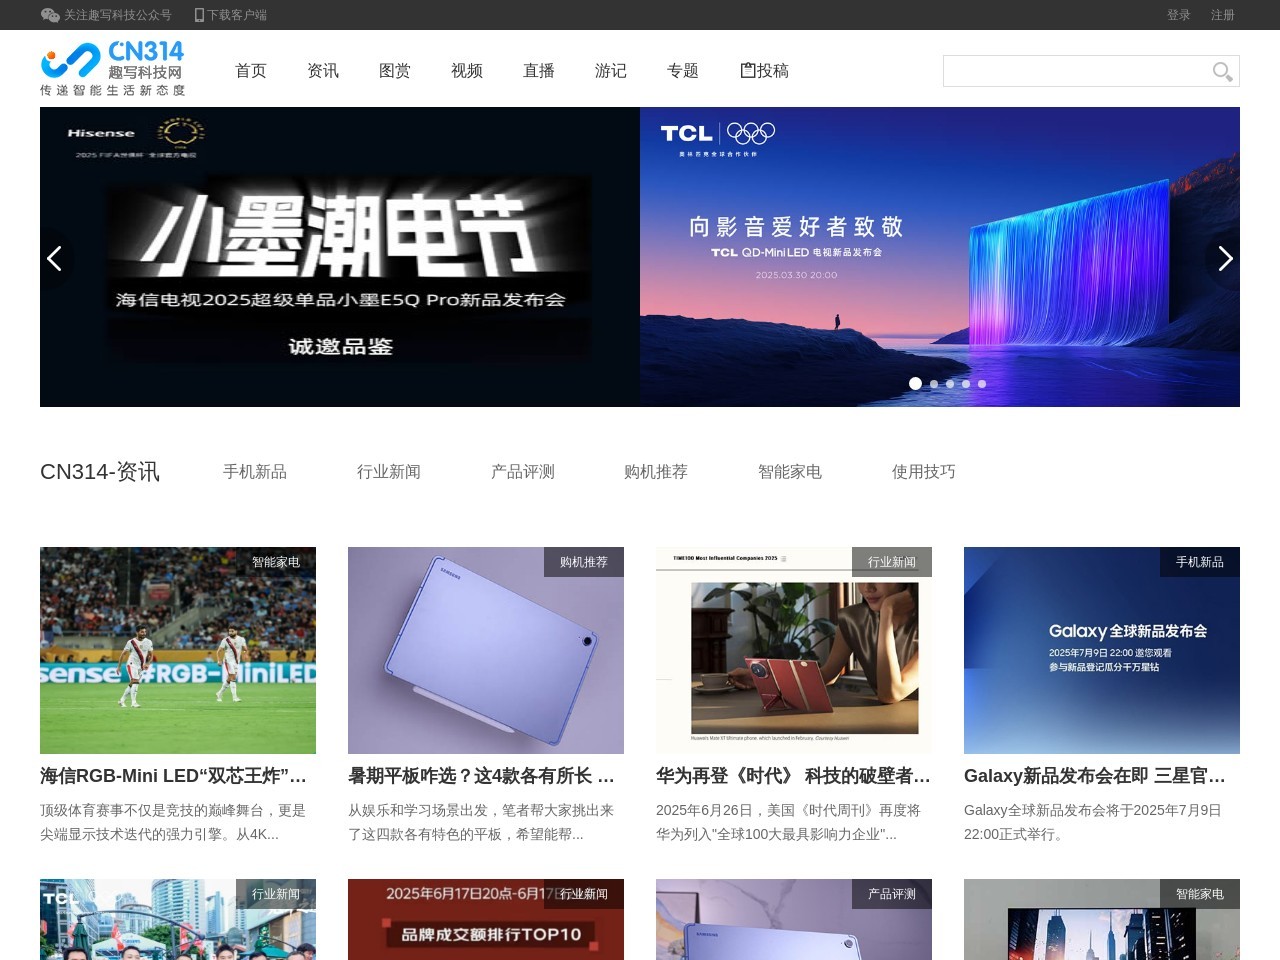
Task: Click the download client phone icon
Action: [x=199, y=14]
